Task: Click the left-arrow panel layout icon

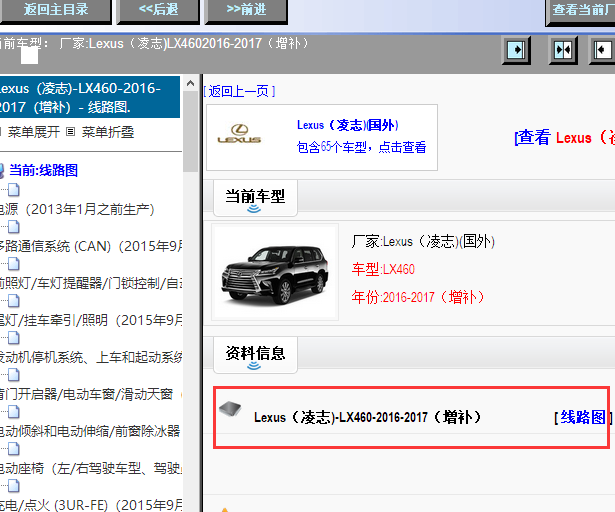Action: [602, 50]
